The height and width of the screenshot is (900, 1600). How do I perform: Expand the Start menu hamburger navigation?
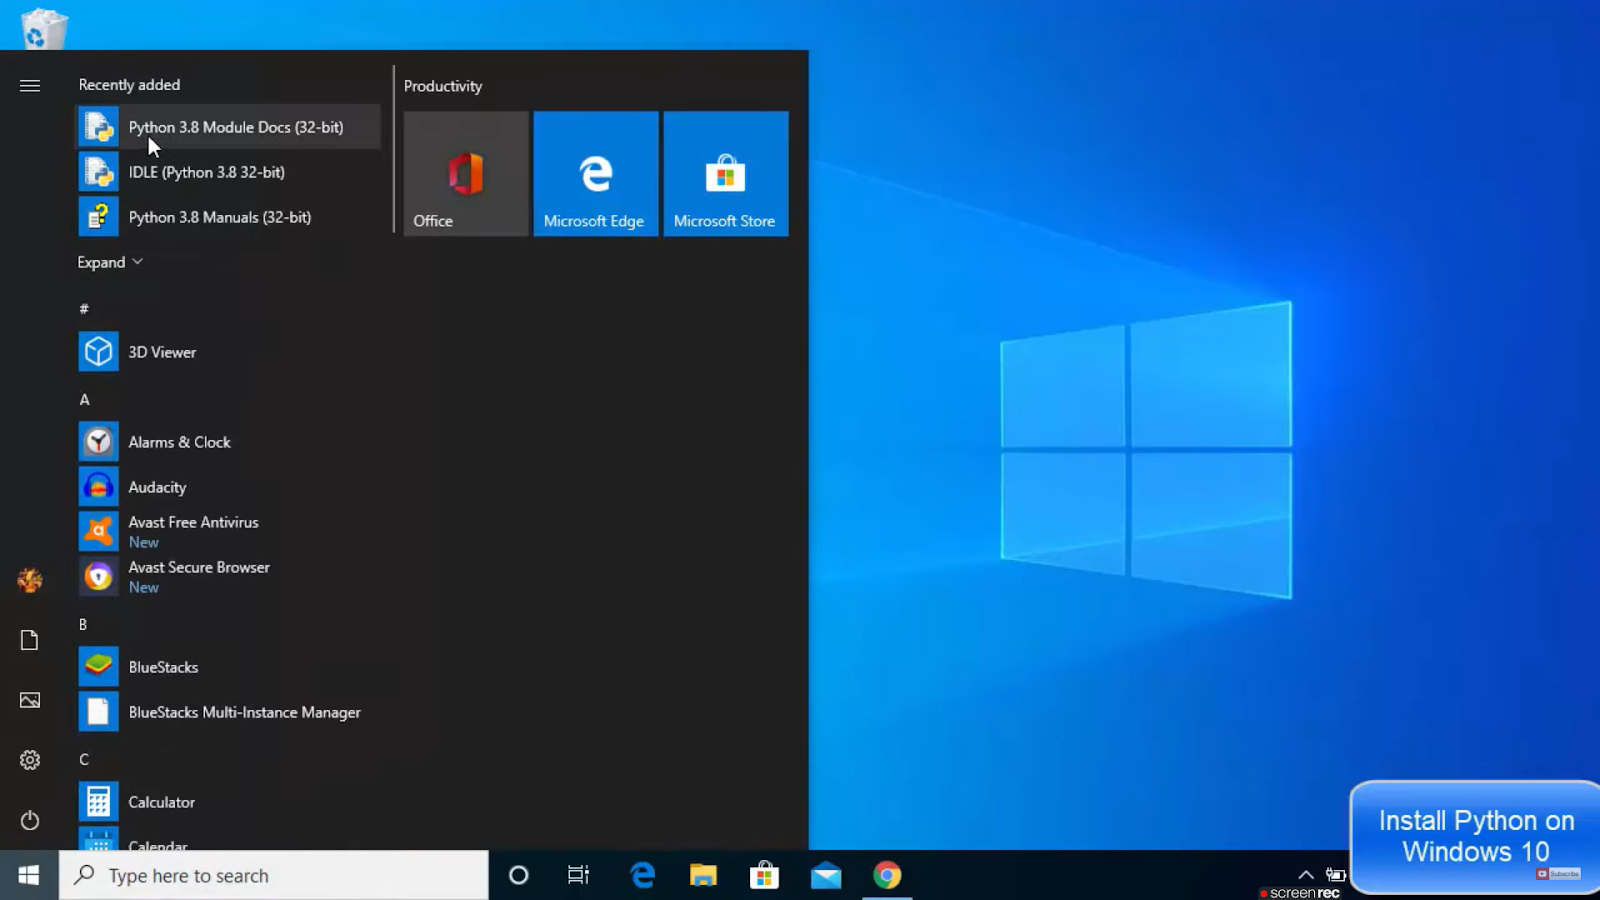[x=30, y=86]
